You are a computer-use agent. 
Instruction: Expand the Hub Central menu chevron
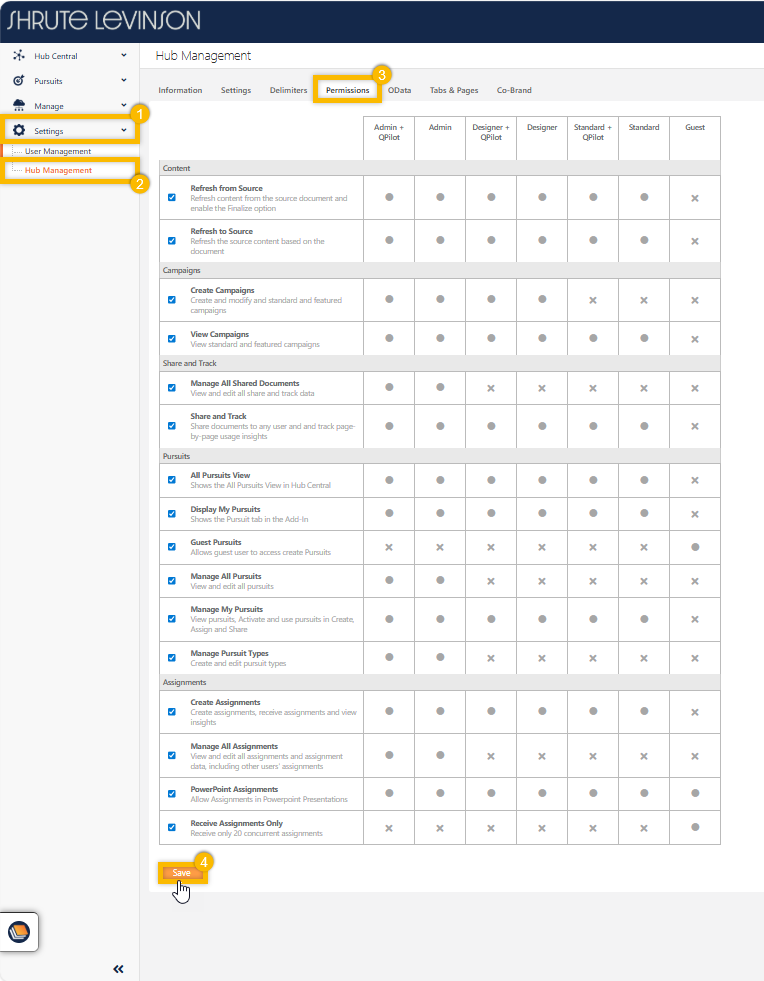(x=124, y=56)
